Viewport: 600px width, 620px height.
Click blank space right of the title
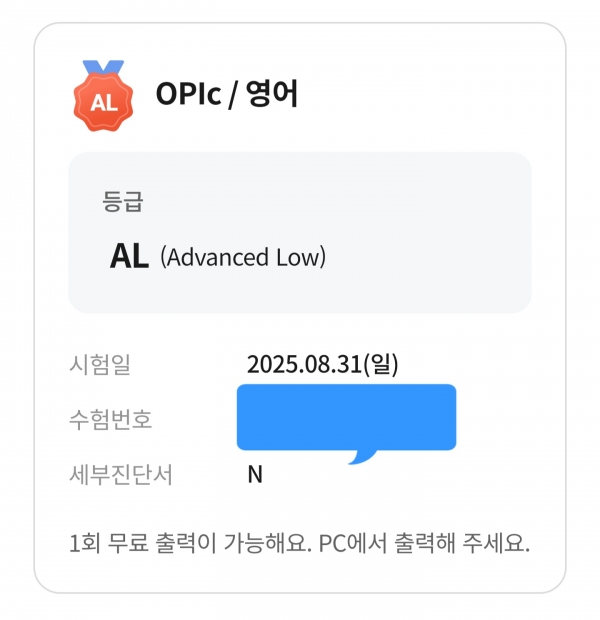pyautogui.click(x=415, y=94)
